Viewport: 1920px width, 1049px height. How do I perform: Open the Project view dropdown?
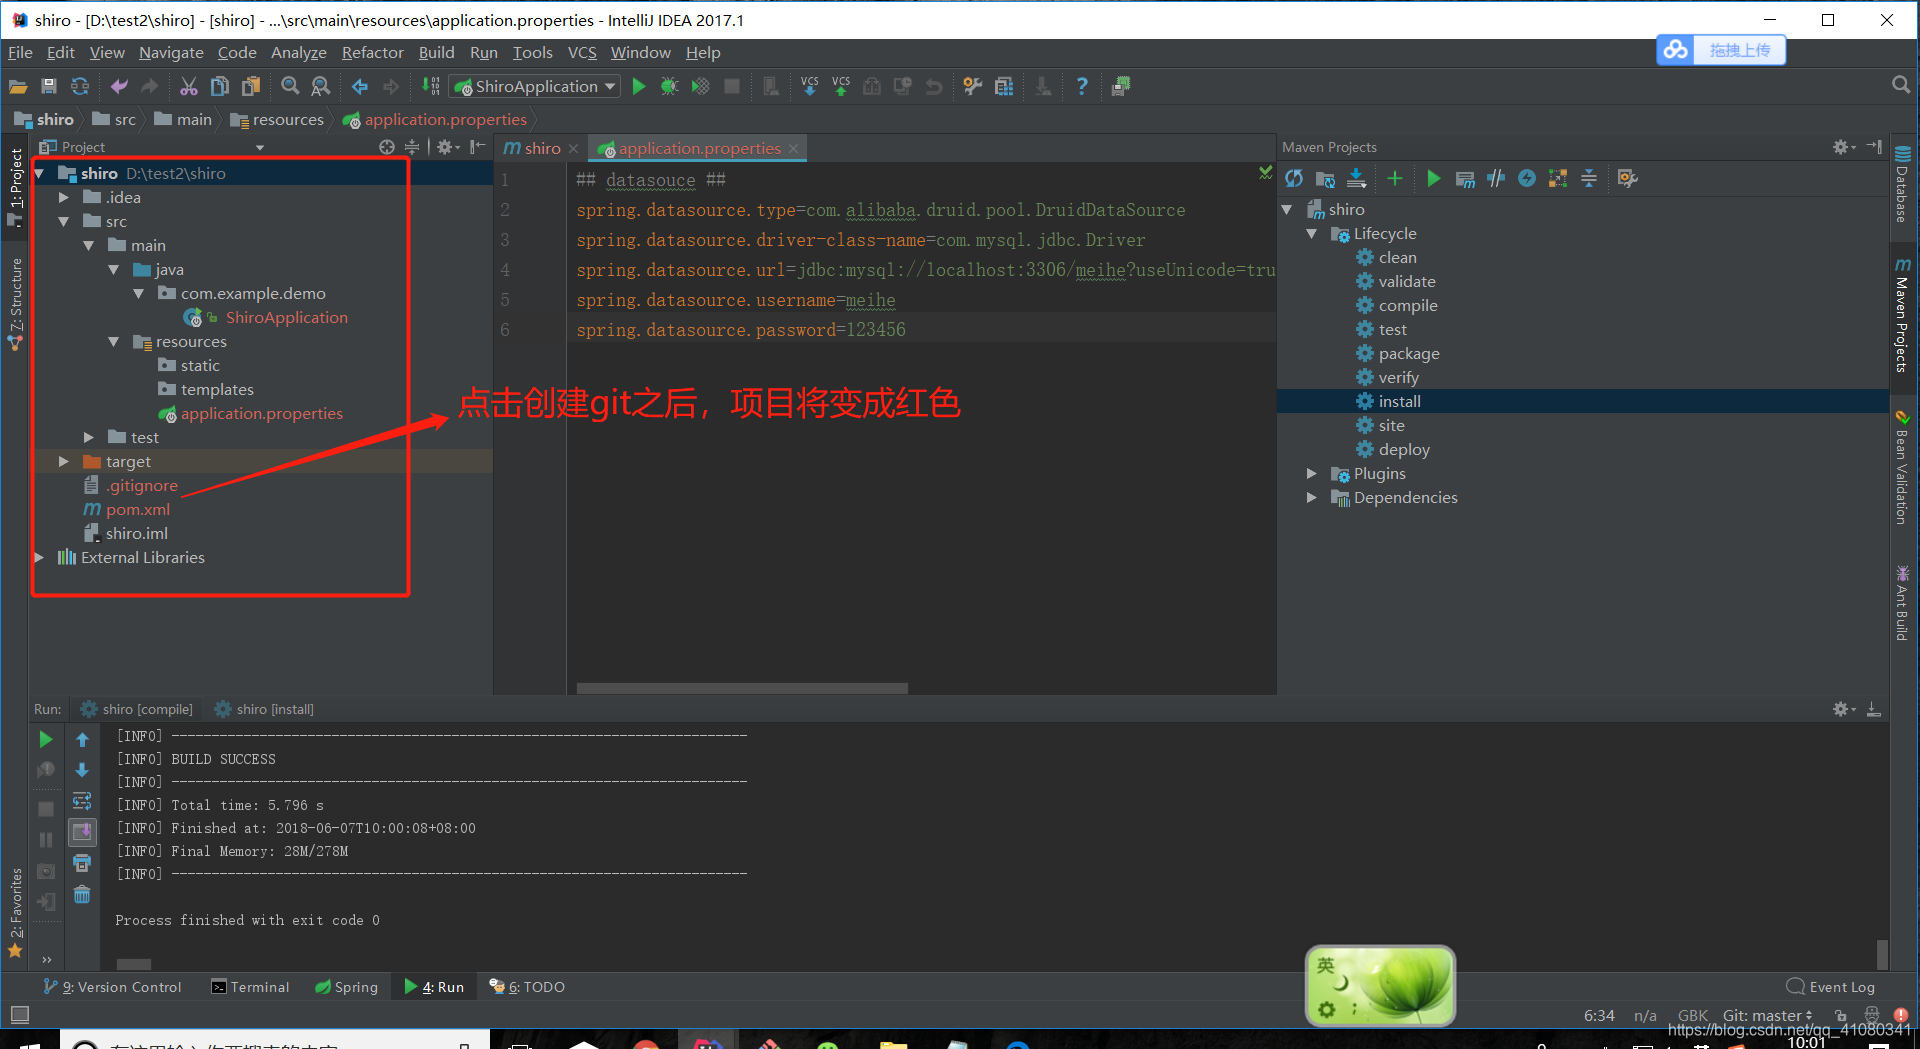[260, 147]
